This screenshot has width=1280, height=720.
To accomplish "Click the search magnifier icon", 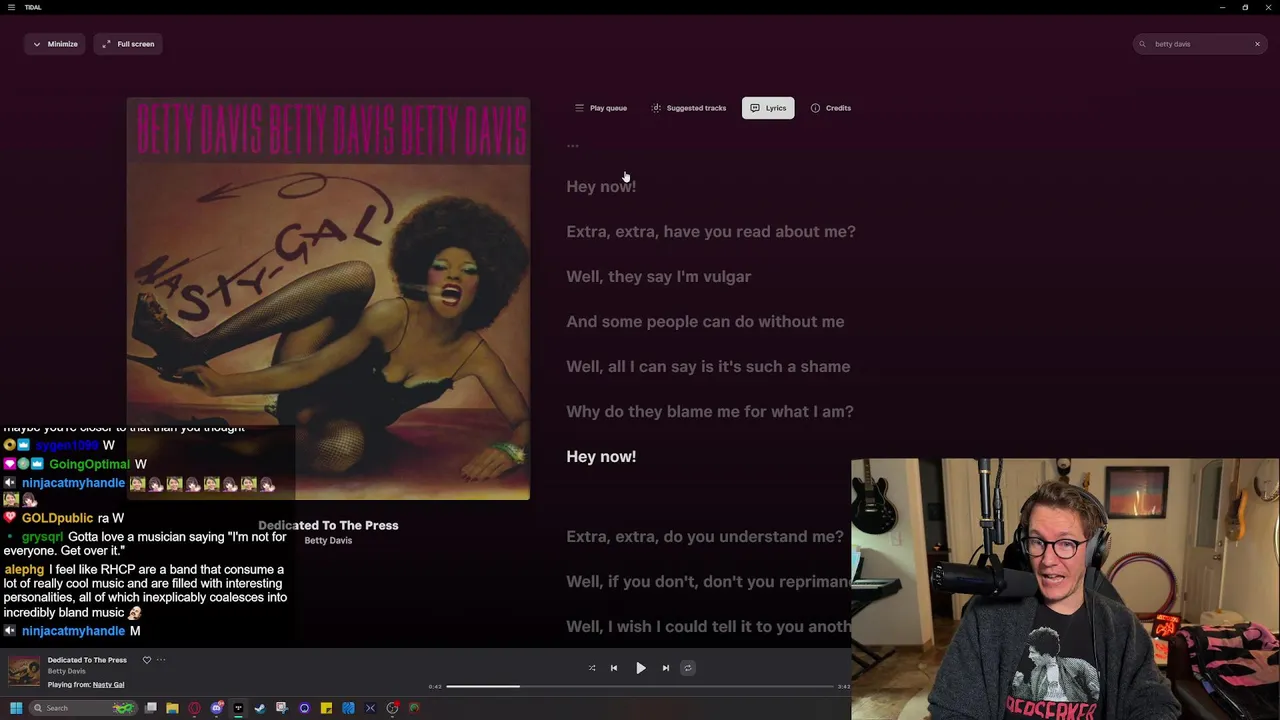I will [x=1142, y=44].
